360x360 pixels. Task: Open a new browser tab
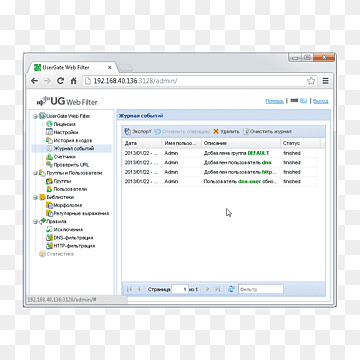coord(125,68)
